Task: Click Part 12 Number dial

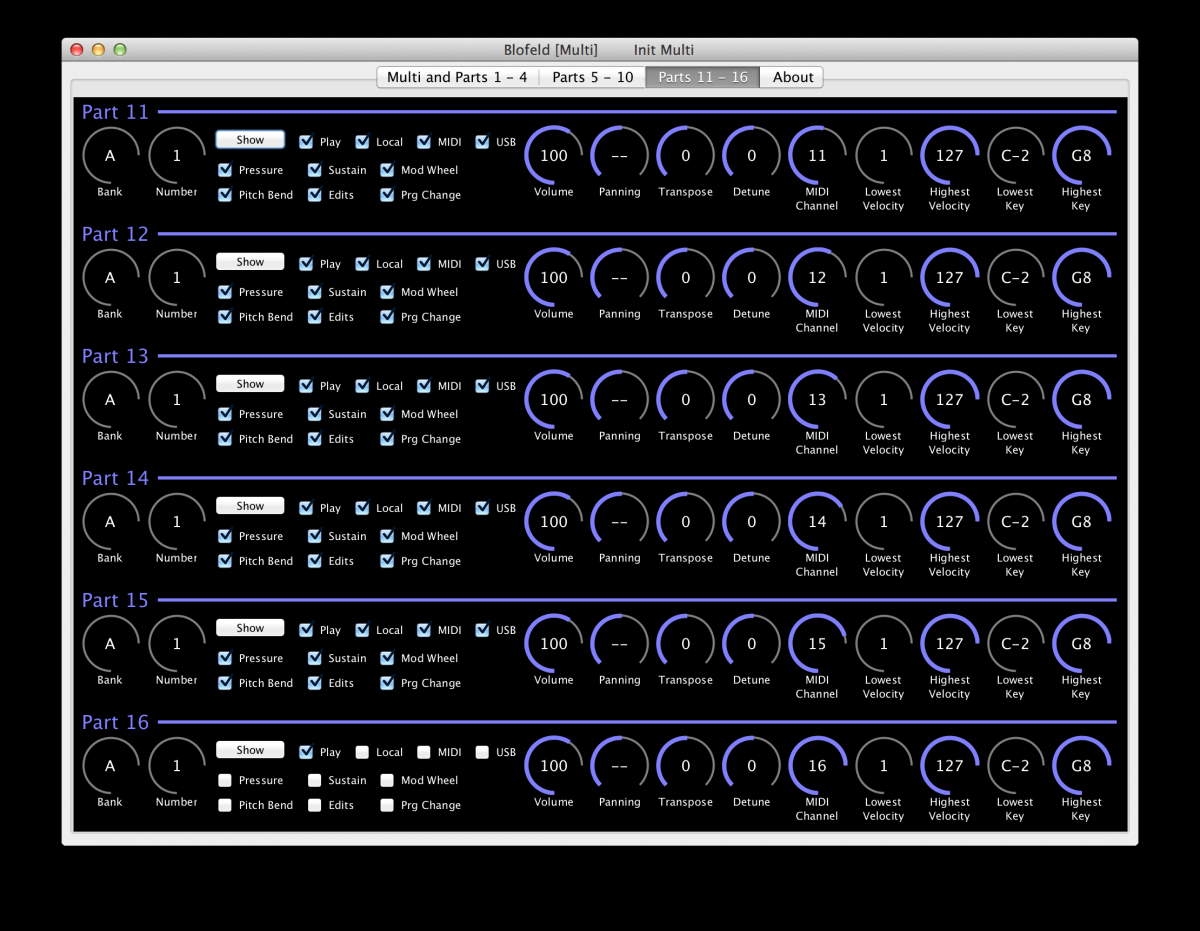Action: point(177,278)
